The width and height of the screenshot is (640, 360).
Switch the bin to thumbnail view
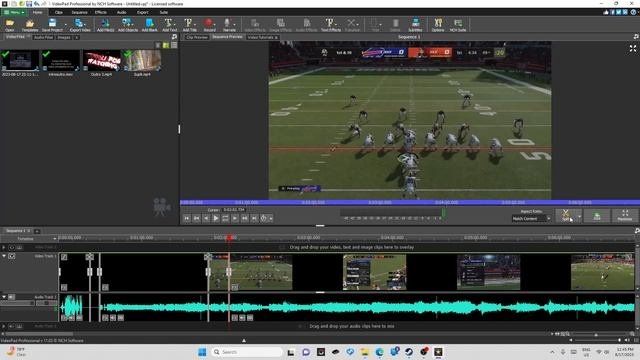point(166,45)
